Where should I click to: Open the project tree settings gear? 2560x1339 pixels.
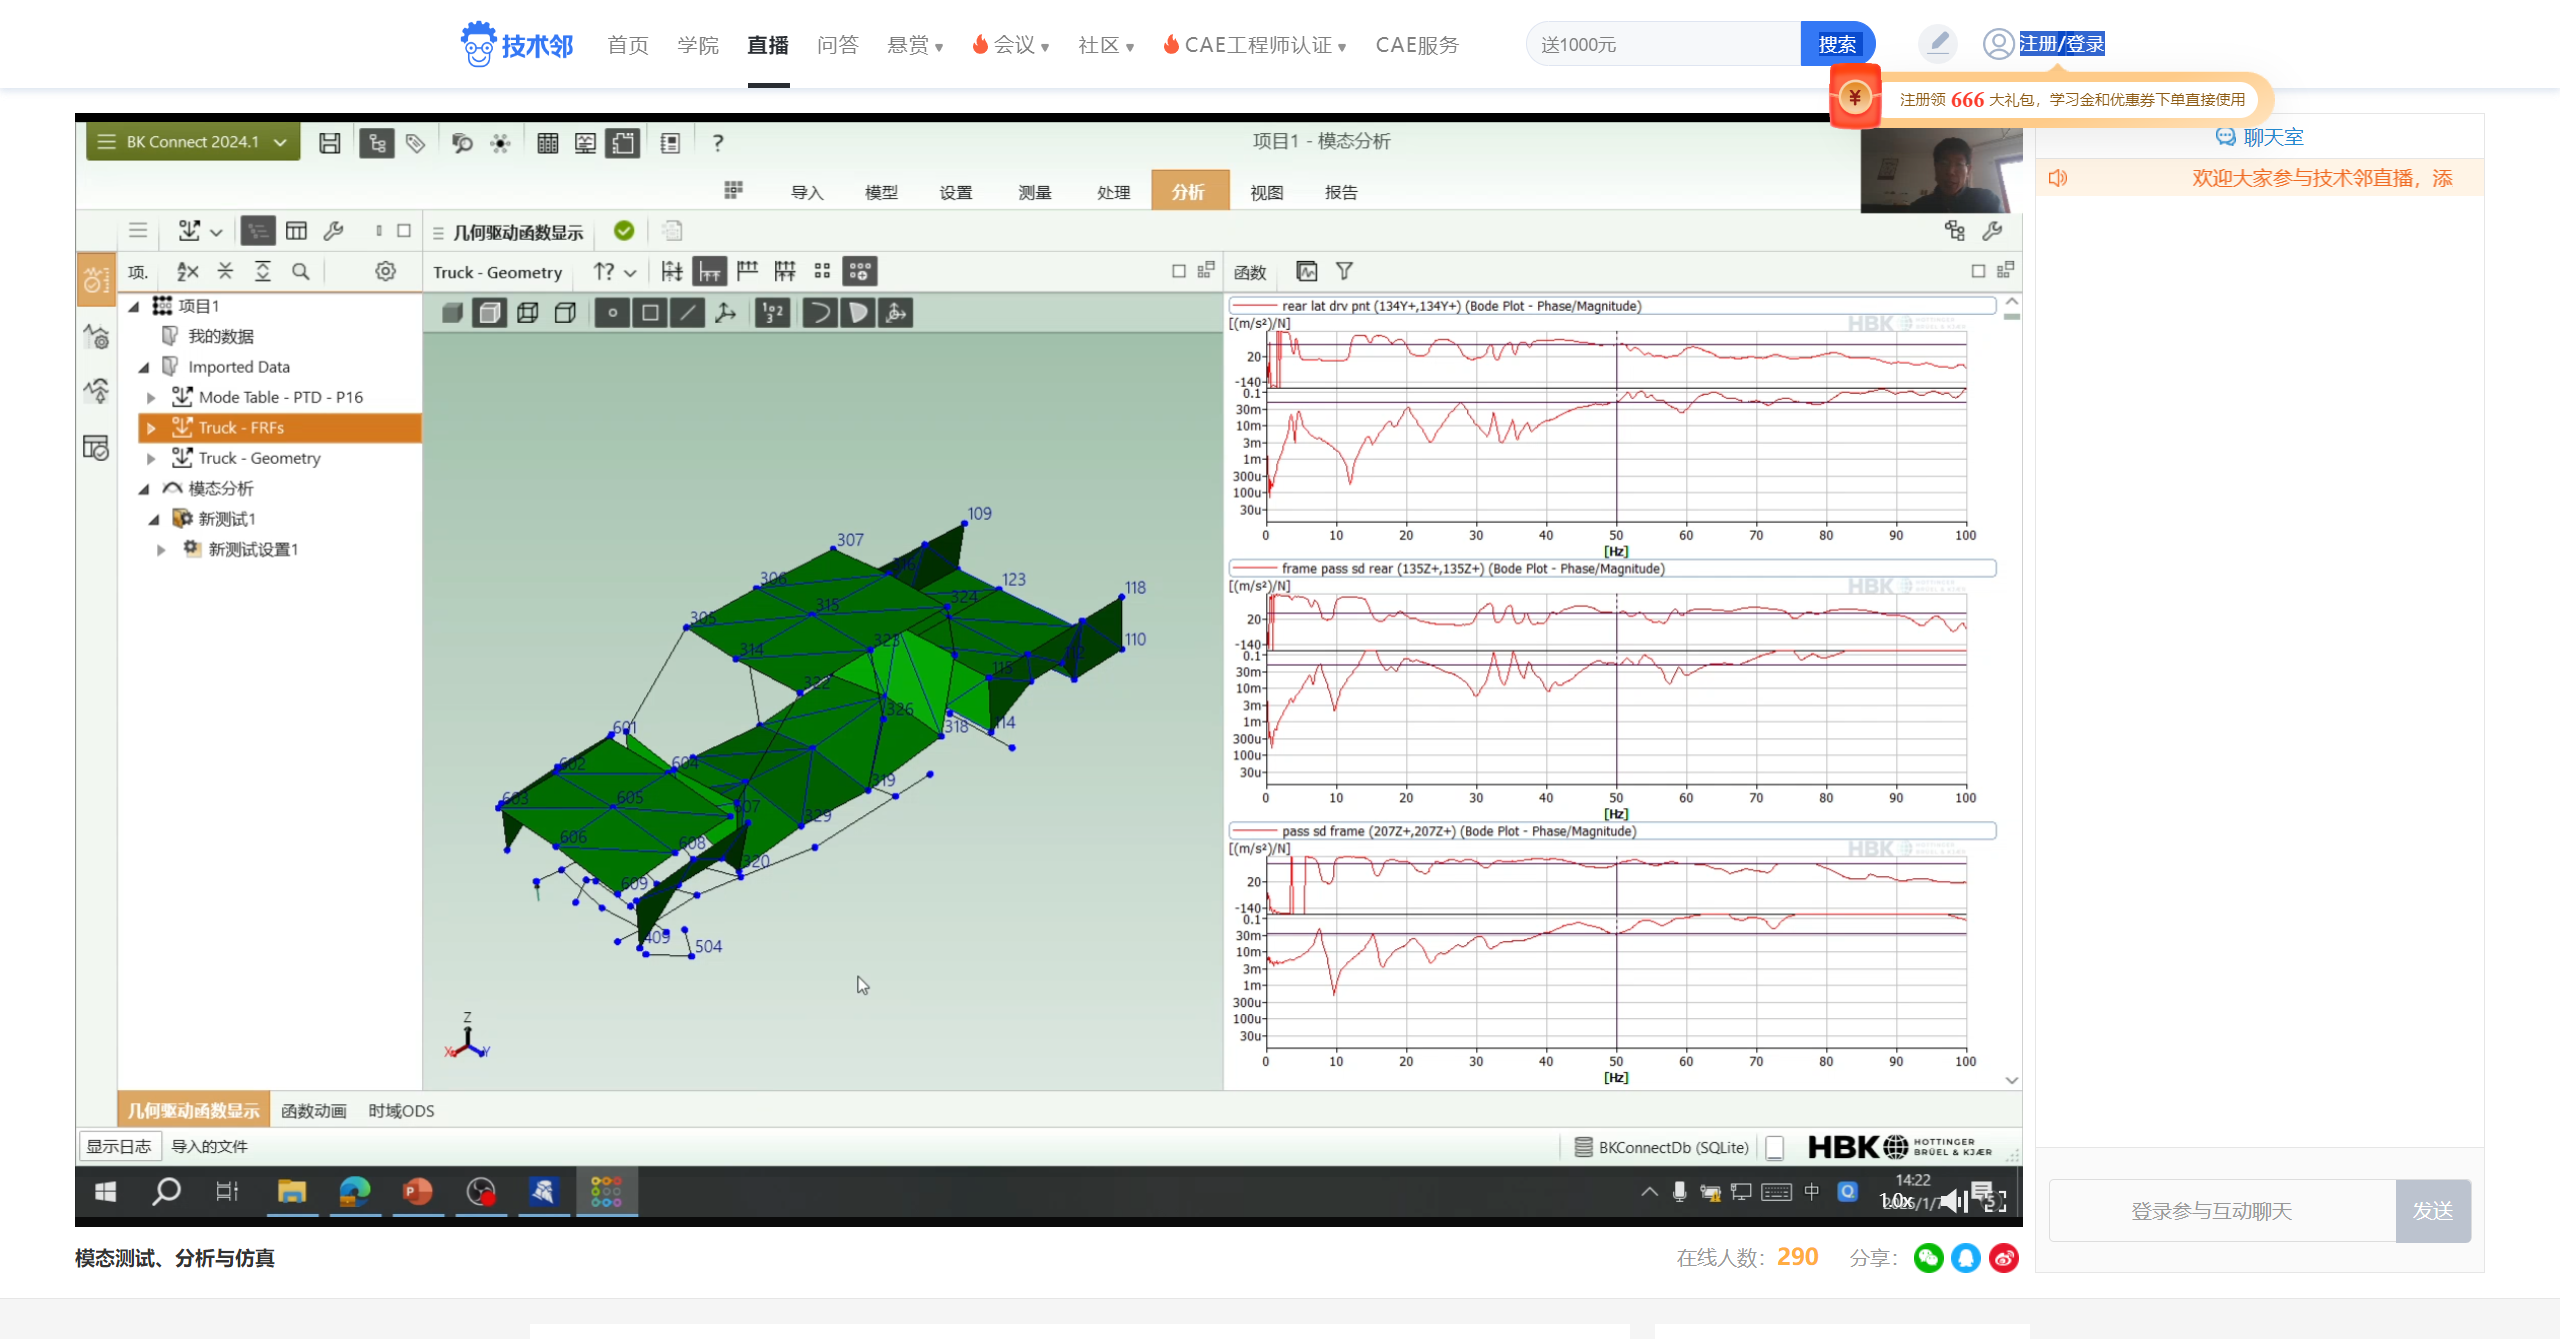click(x=385, y=271)
